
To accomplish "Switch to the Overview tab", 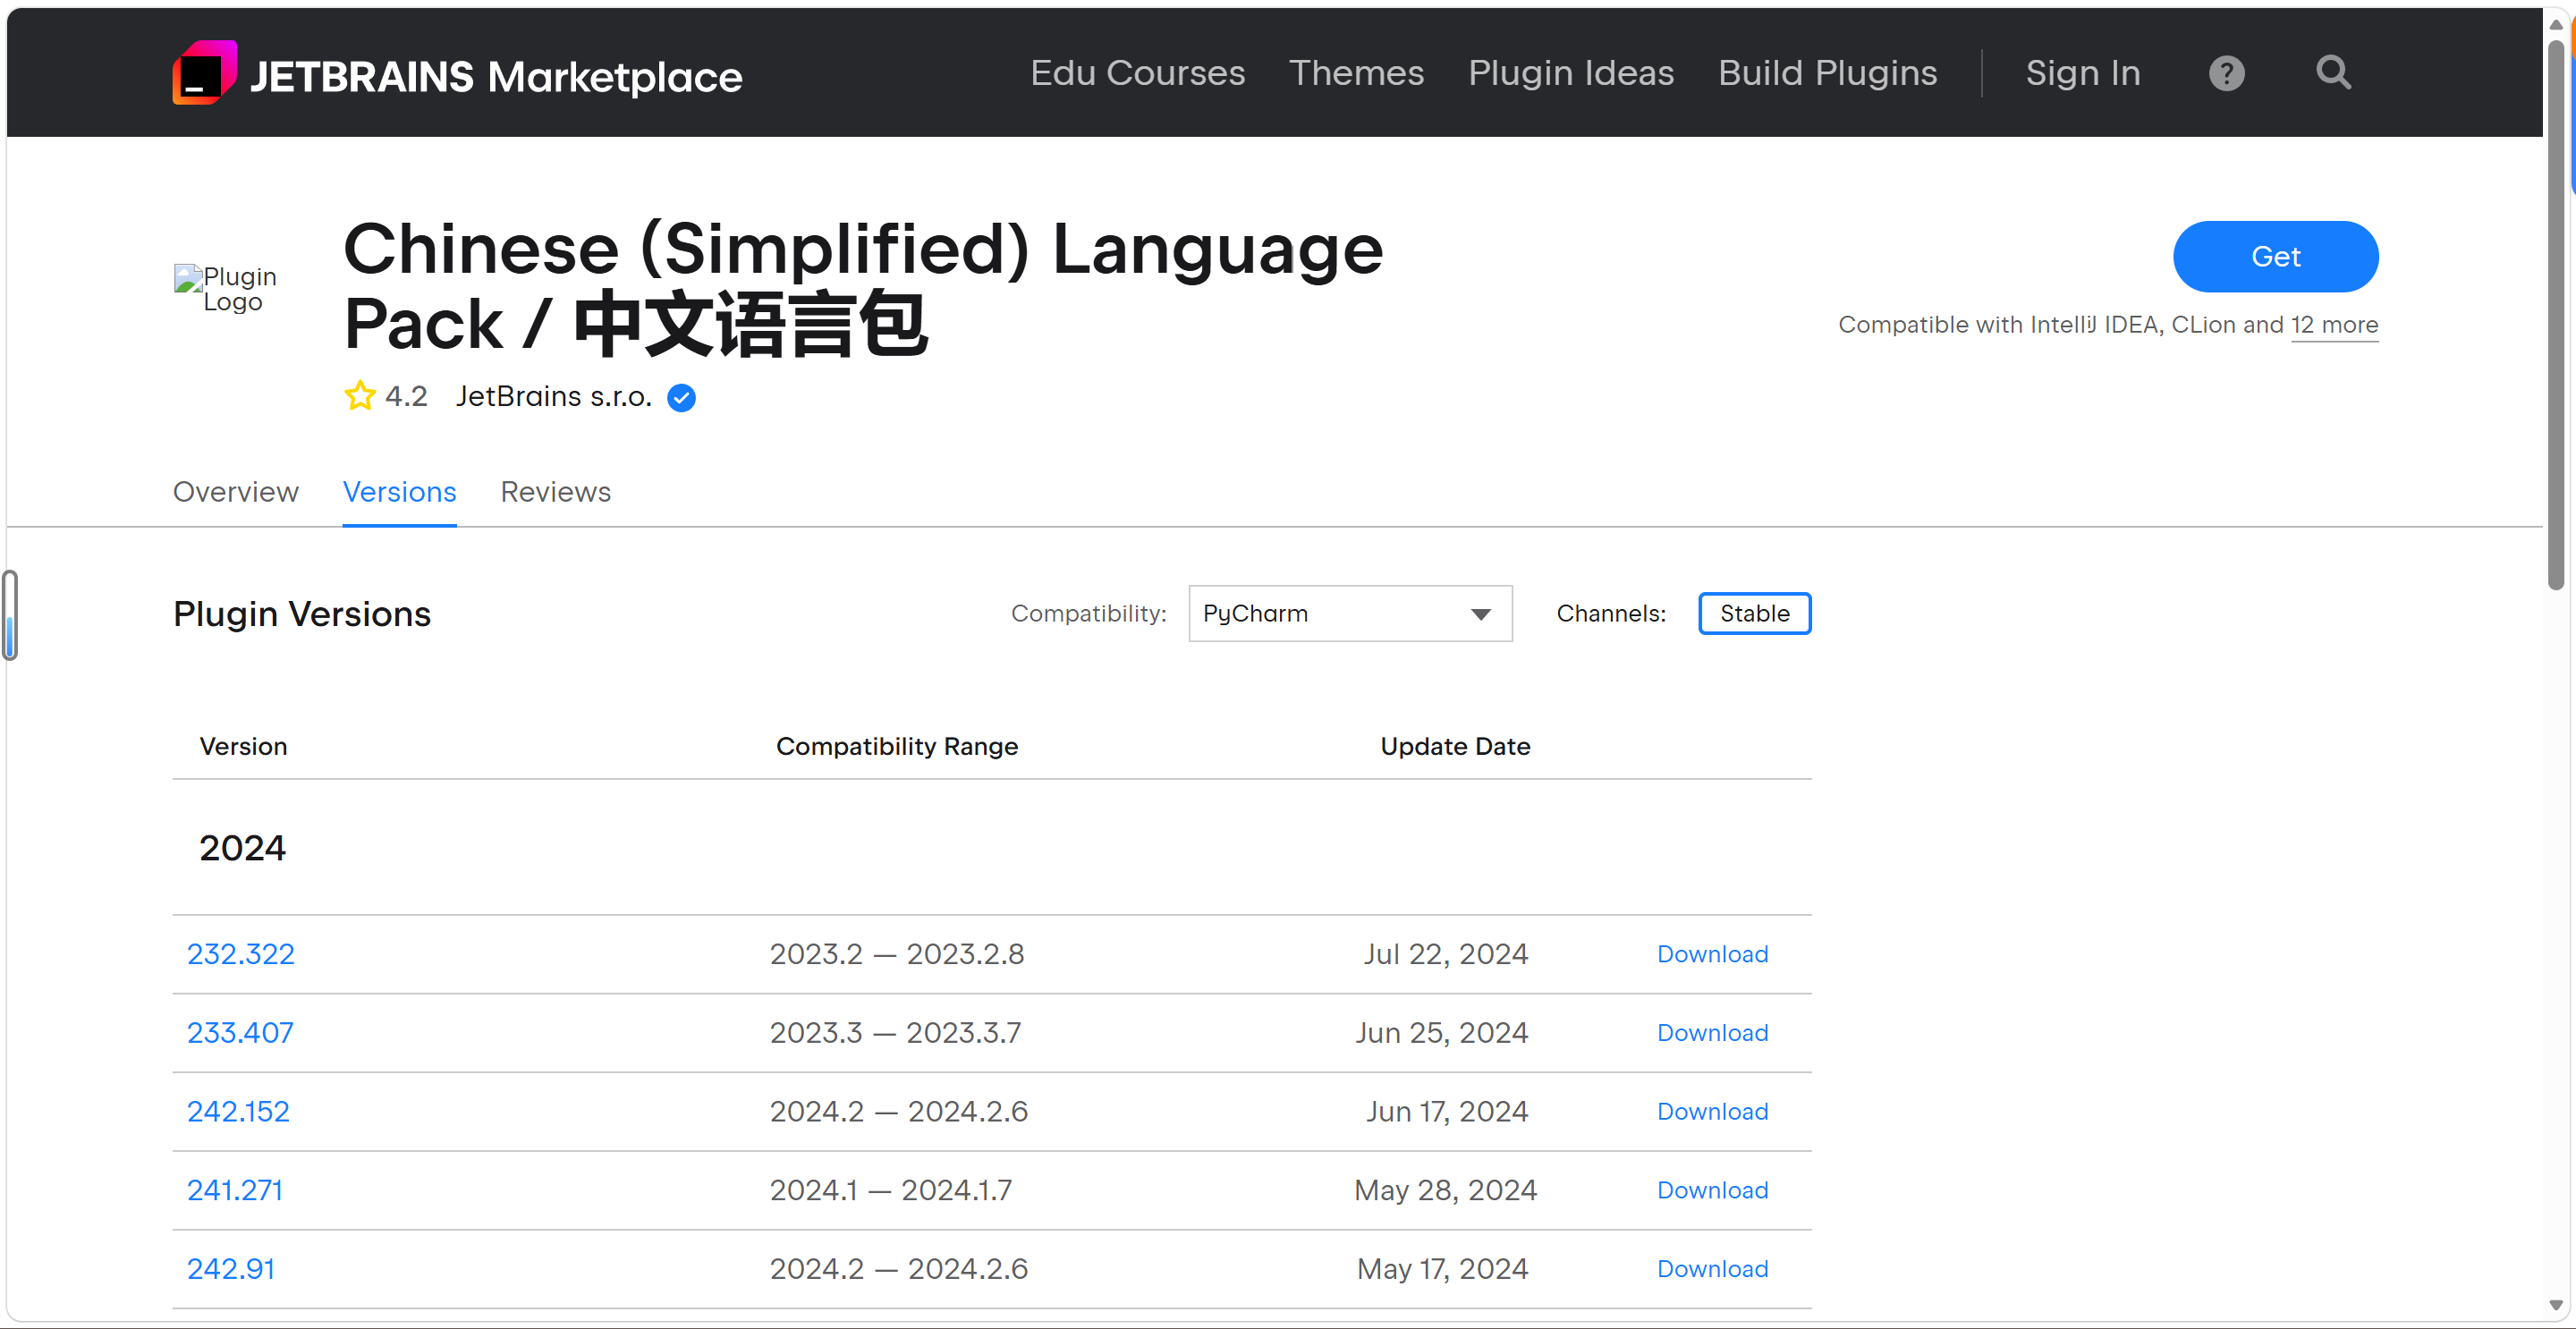I will (236, 492).
